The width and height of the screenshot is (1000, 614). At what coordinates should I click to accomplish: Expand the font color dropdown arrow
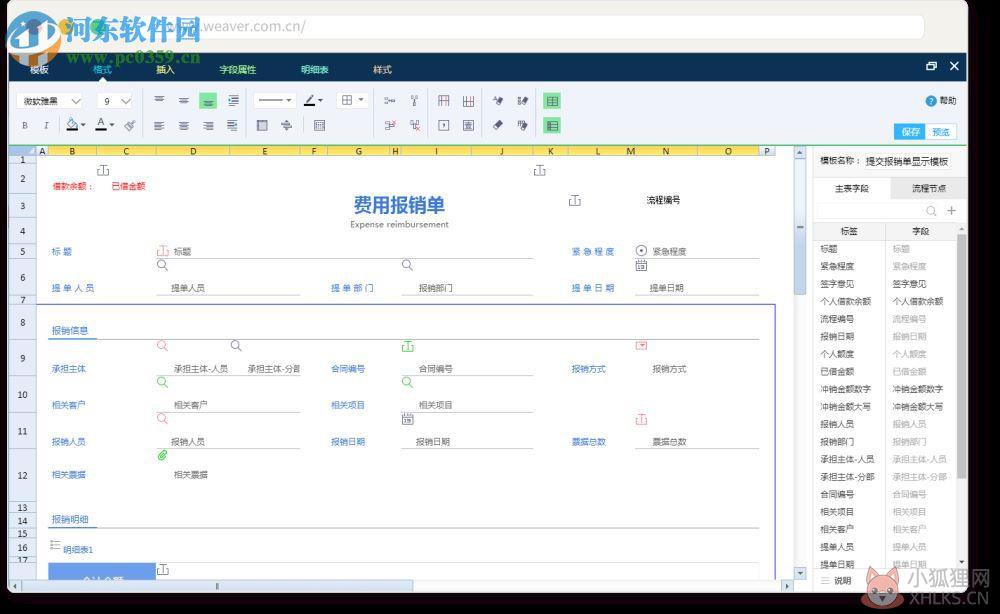pyautogui.click(x=112, y=126)
